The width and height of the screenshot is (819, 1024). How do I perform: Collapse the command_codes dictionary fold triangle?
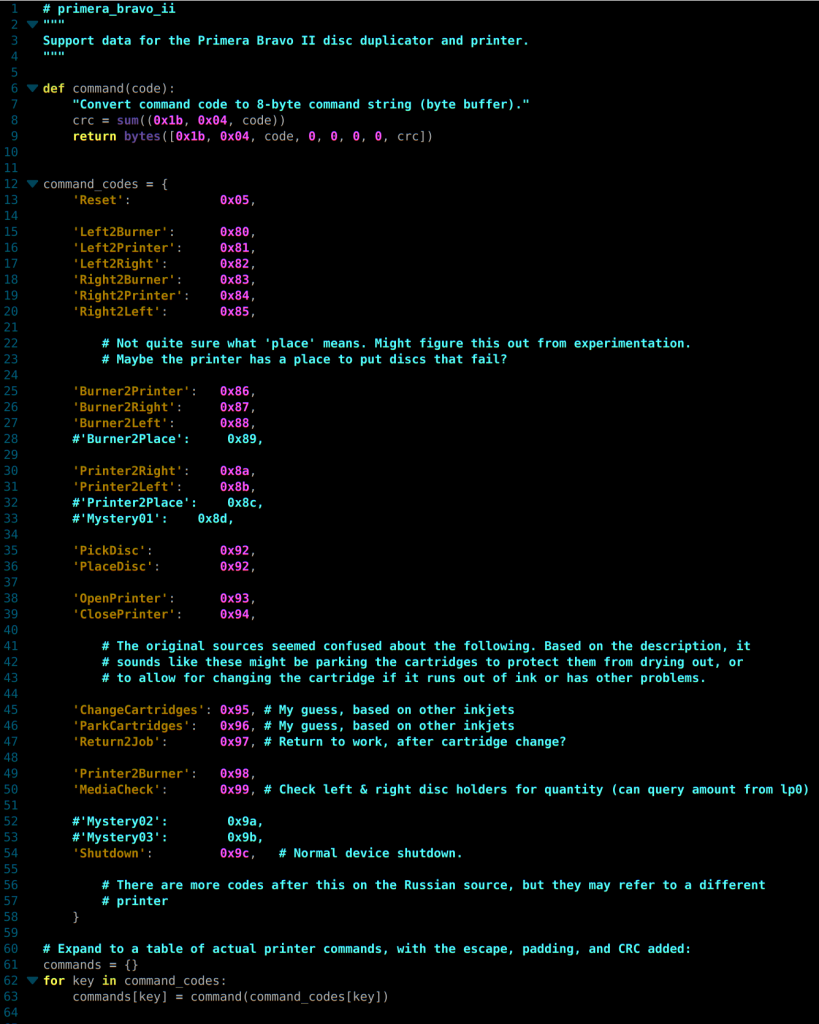coord(32,184)
